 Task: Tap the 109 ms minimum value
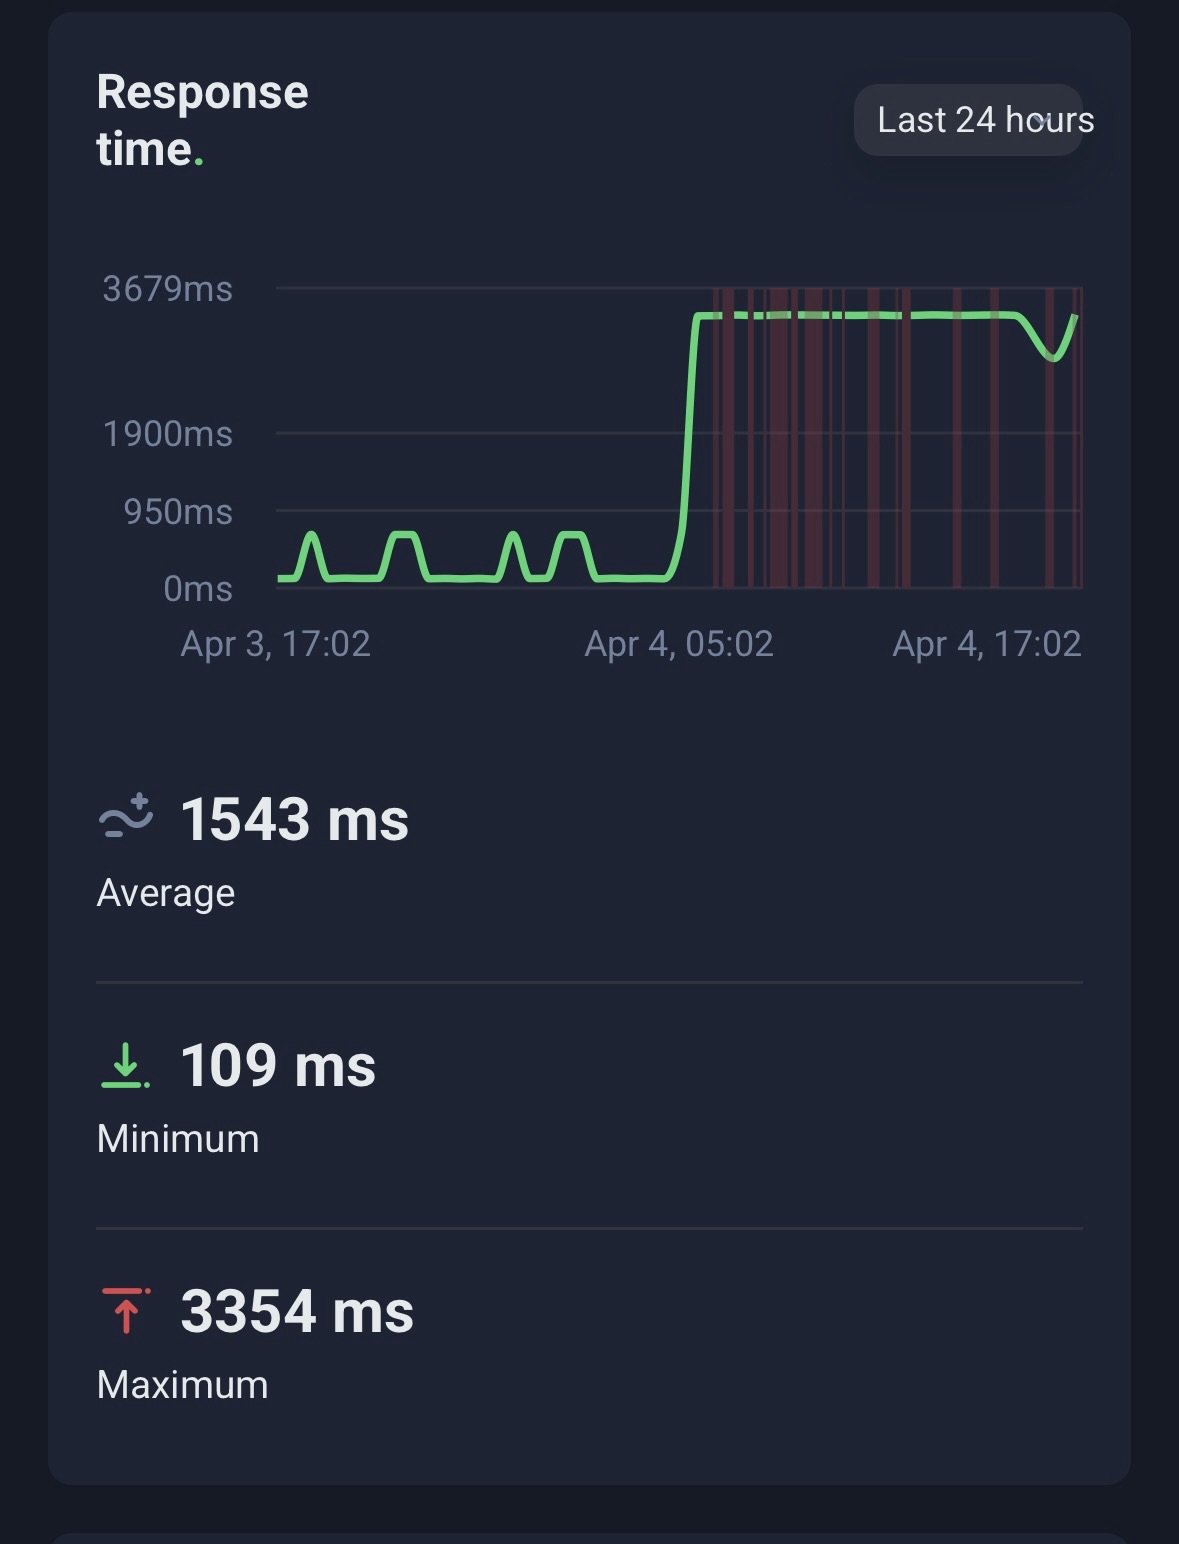278,1066
